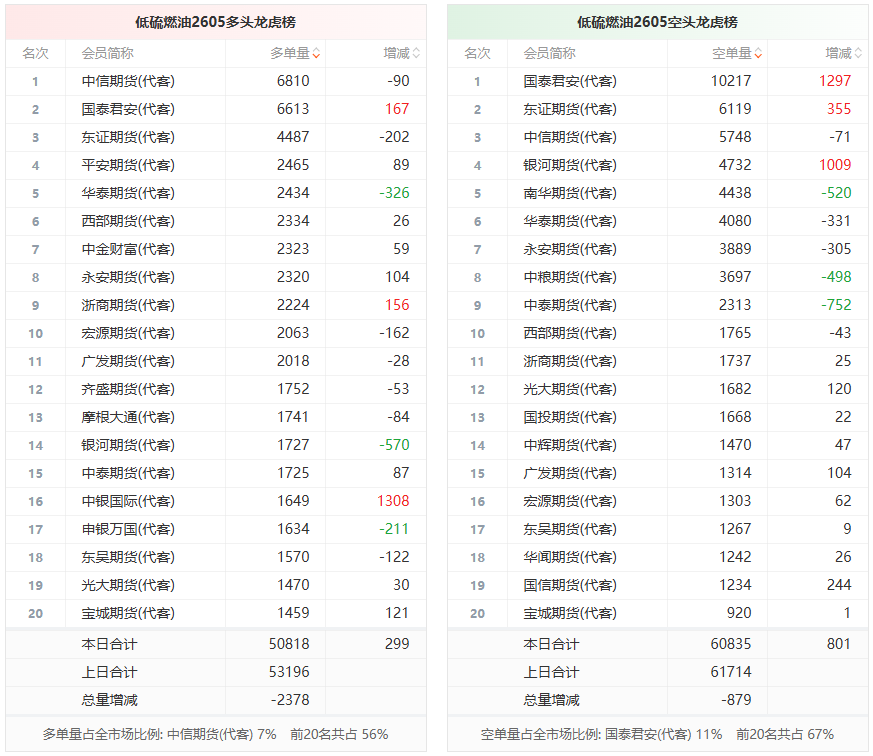
Task: Select 中粮期货(代客) row in short table
Action: click(658, 277)
